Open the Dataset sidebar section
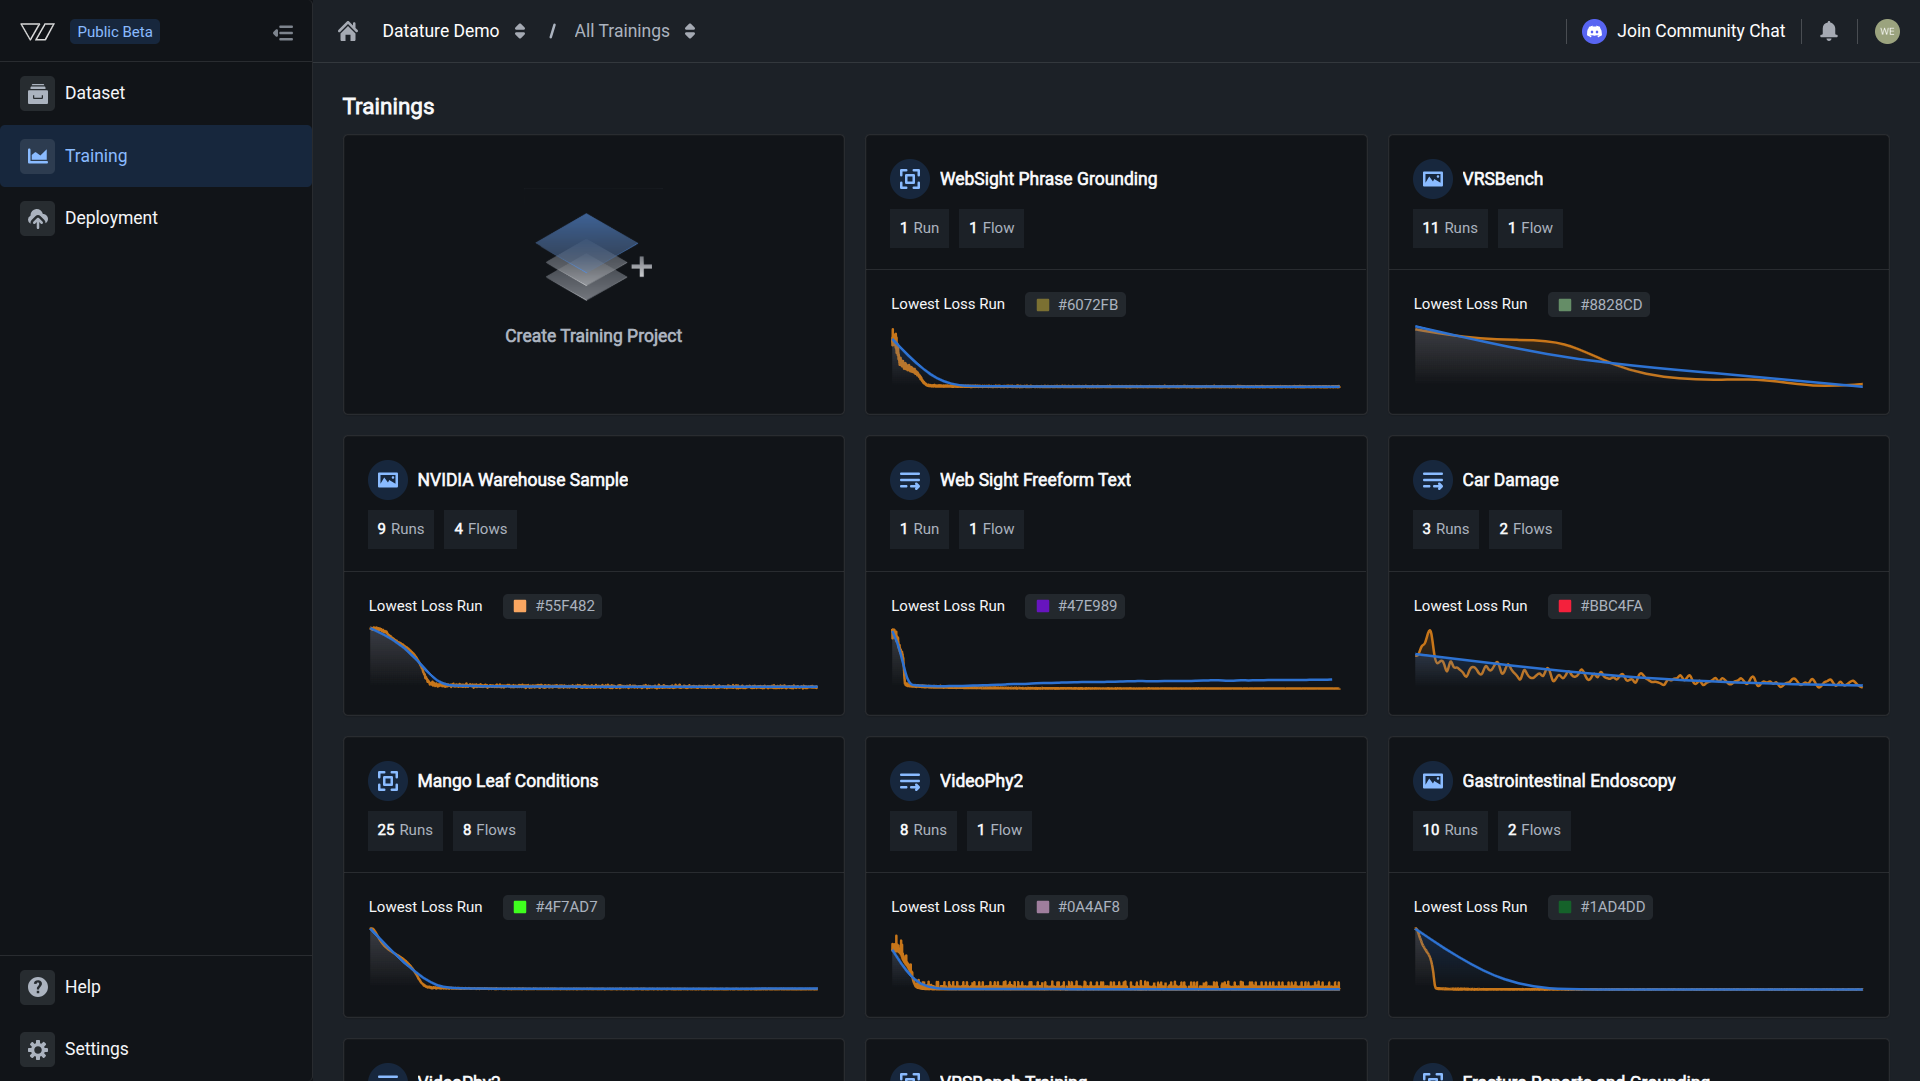This screenshot has height=1081, width=1920. pos(95,93)
